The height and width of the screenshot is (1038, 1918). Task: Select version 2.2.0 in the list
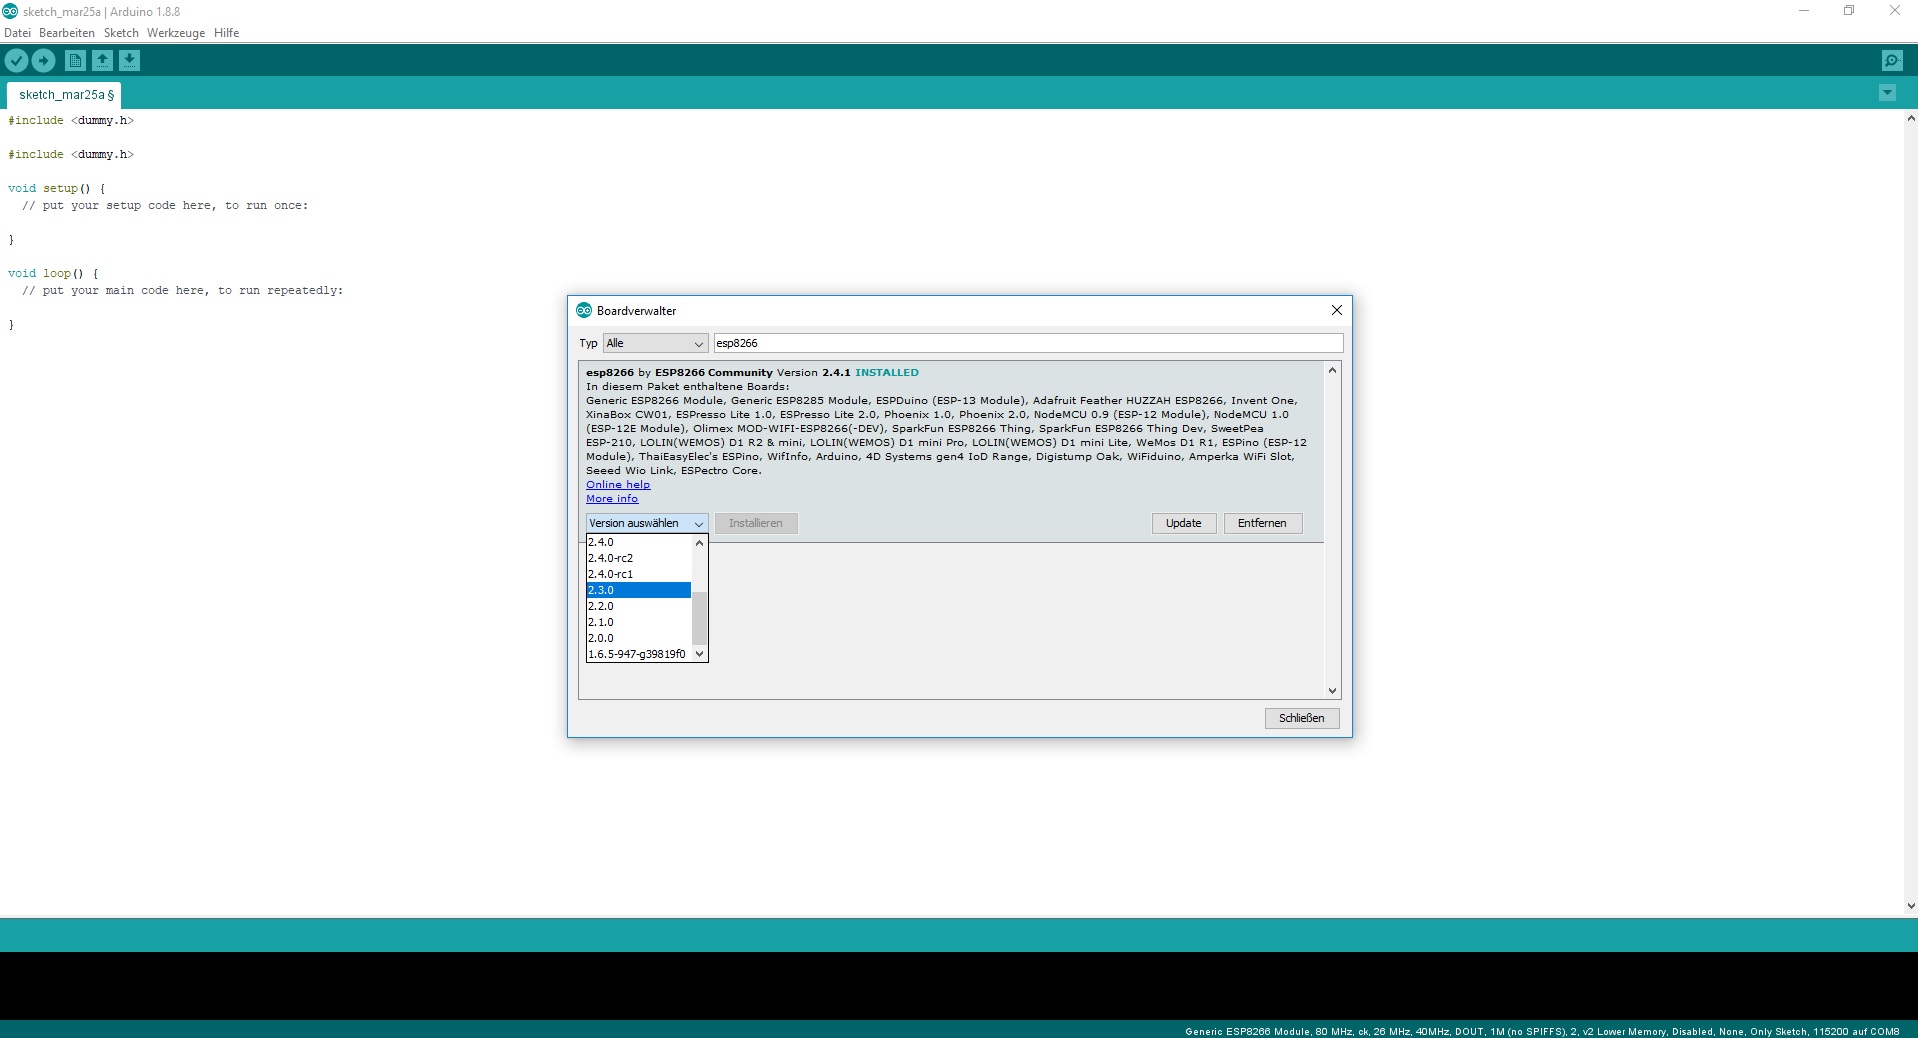pyautogui.click(x=638, y=606)
